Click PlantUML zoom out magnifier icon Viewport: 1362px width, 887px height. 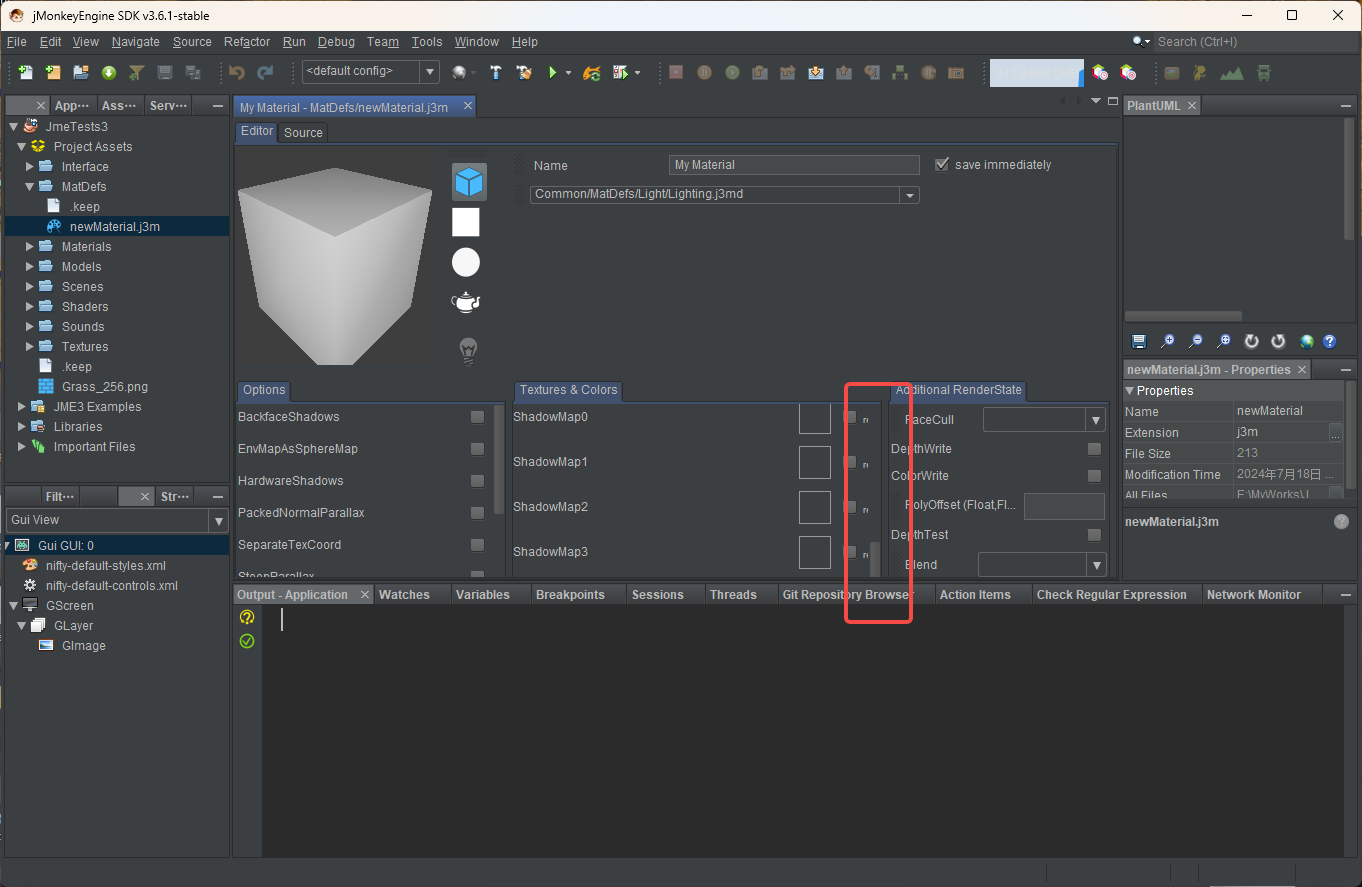(1196, 341)
